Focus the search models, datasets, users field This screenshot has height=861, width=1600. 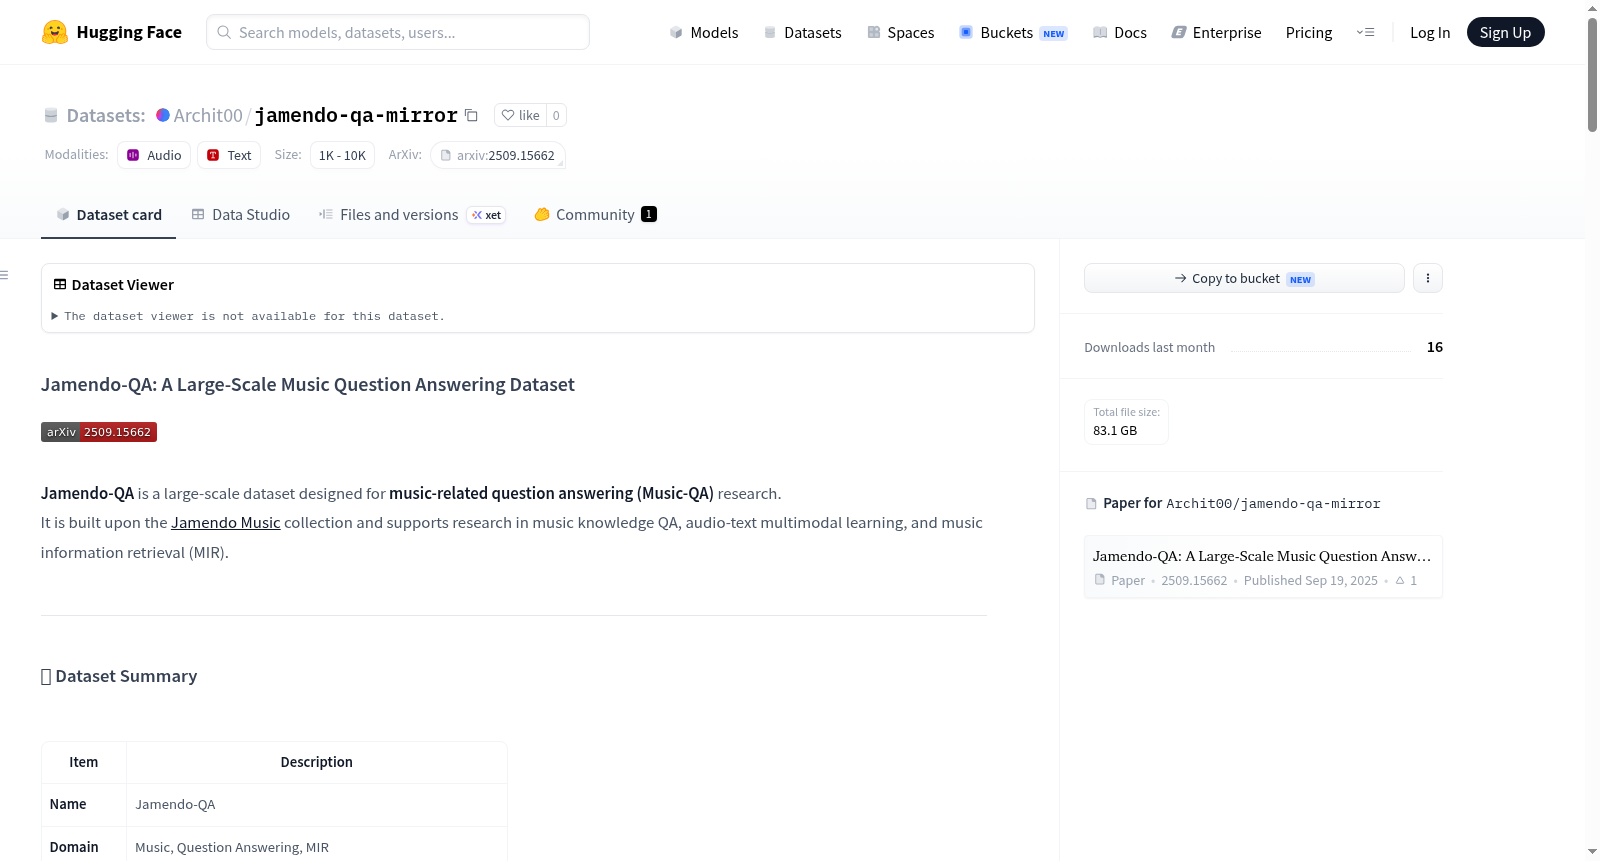(398, 32)
